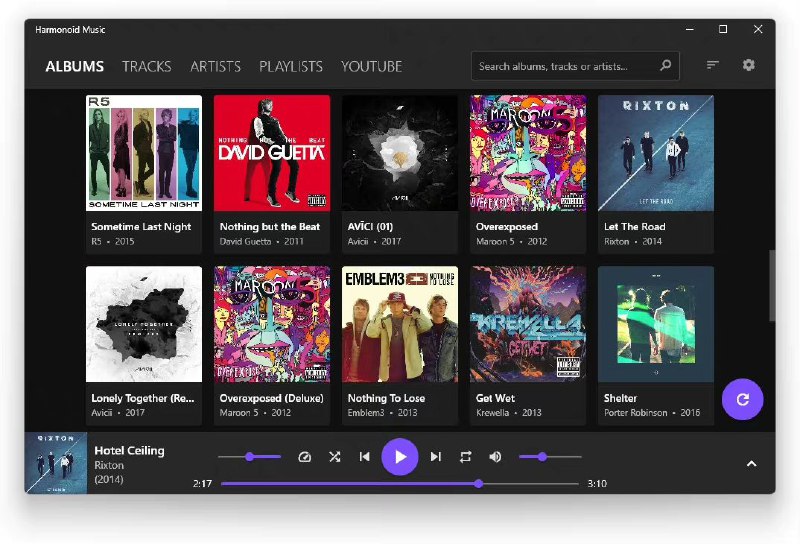Open the Overexposed (Deluxe) album cover
The image size is (800, 544).
pos(272,324)
